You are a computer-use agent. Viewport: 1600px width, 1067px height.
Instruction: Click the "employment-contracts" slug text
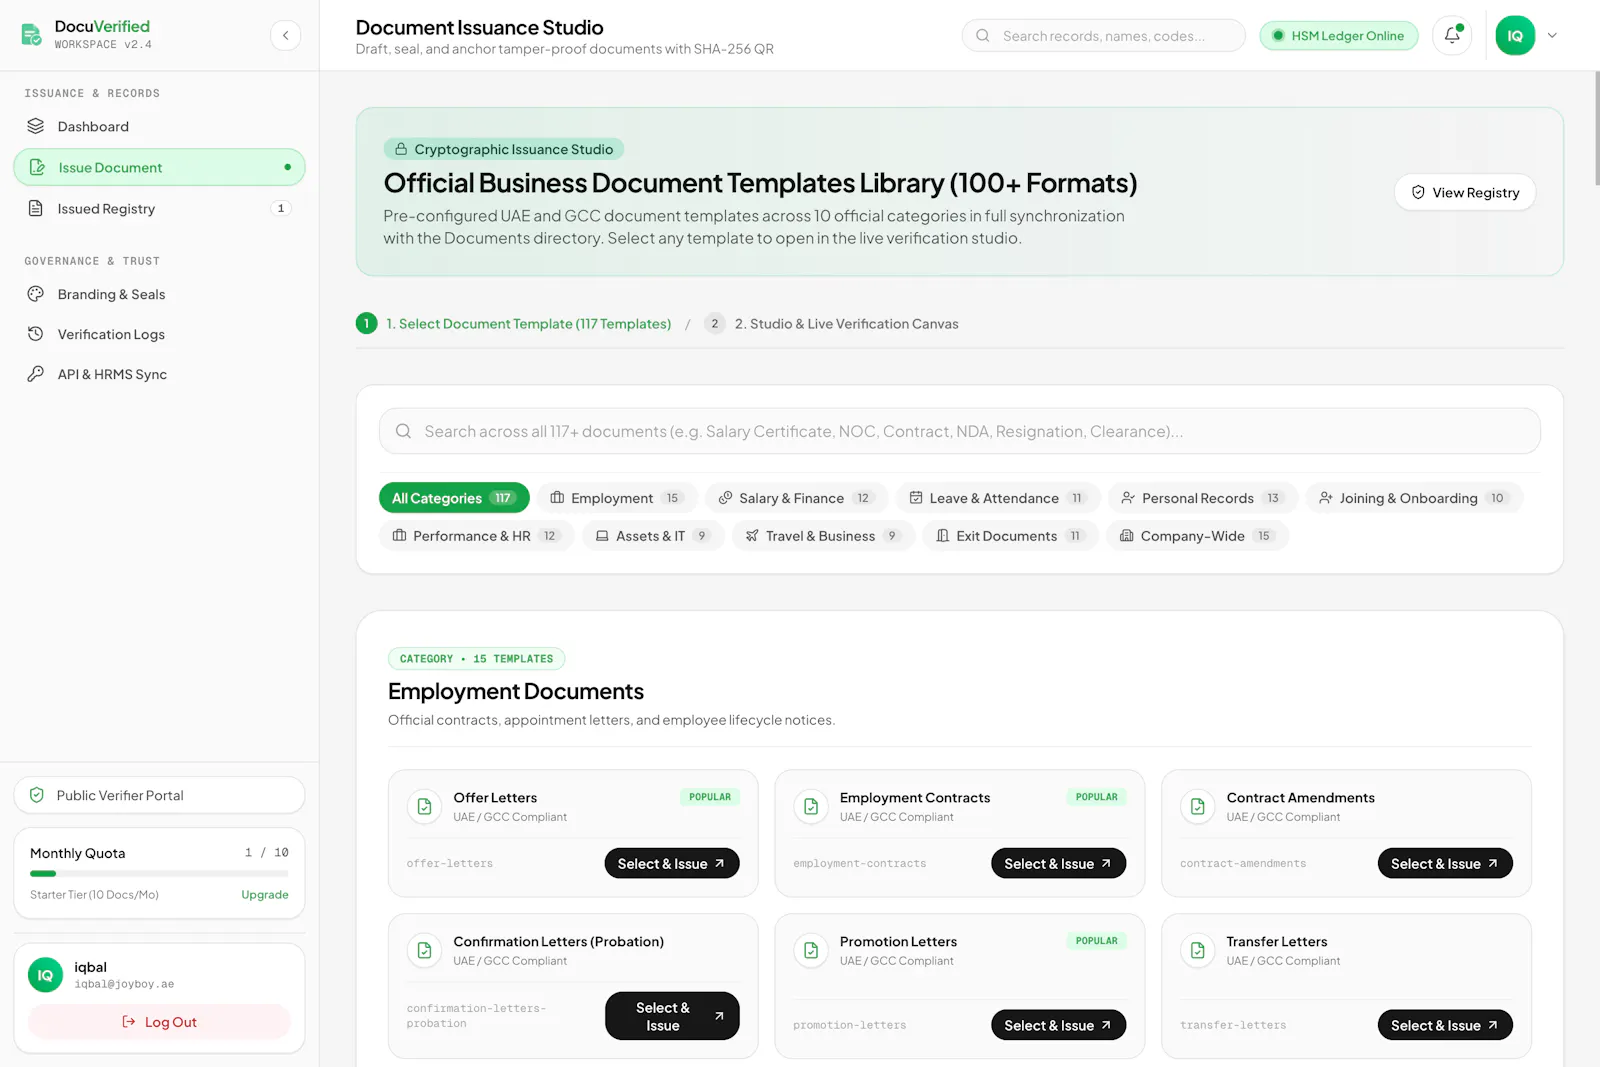[x=860, y=863]
